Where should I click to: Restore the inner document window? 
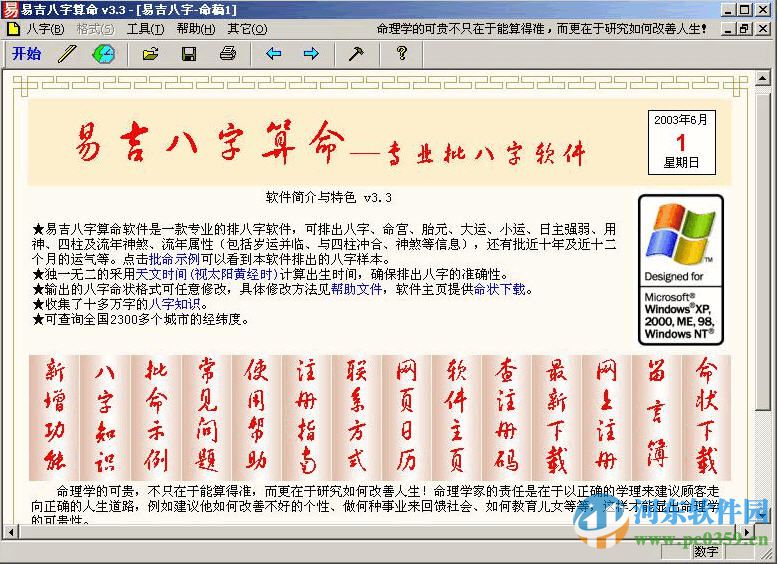click(x=744, y=29)
